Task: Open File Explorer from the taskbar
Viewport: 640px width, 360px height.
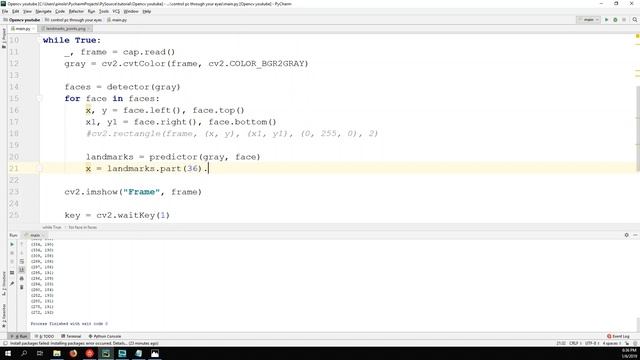Action: tap(57, 353)
